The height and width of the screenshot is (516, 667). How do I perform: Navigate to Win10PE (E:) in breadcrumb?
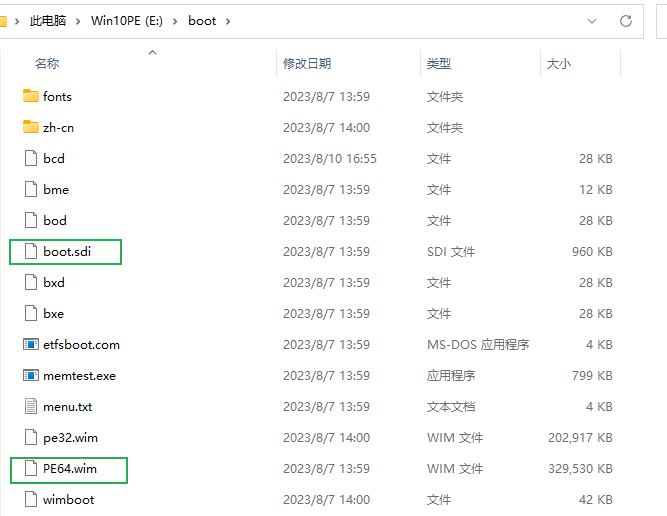click(x=127, y=21)
